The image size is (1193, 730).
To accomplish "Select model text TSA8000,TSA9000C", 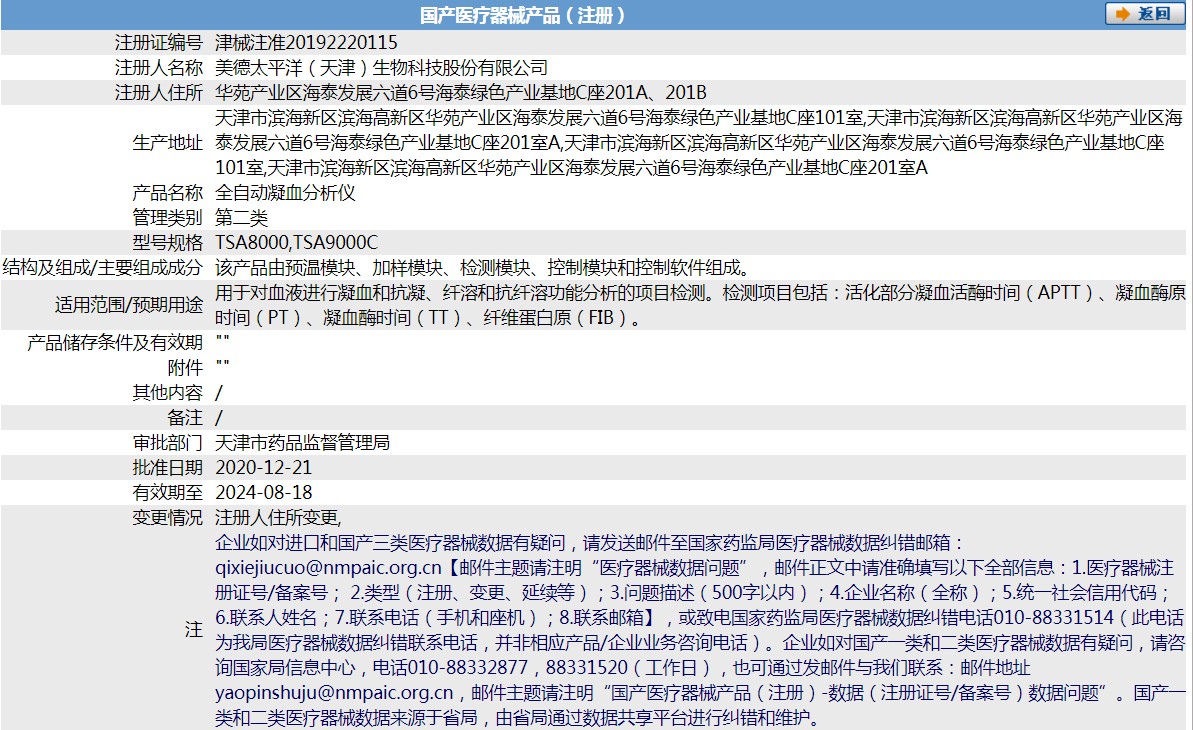I will point(299,241).
